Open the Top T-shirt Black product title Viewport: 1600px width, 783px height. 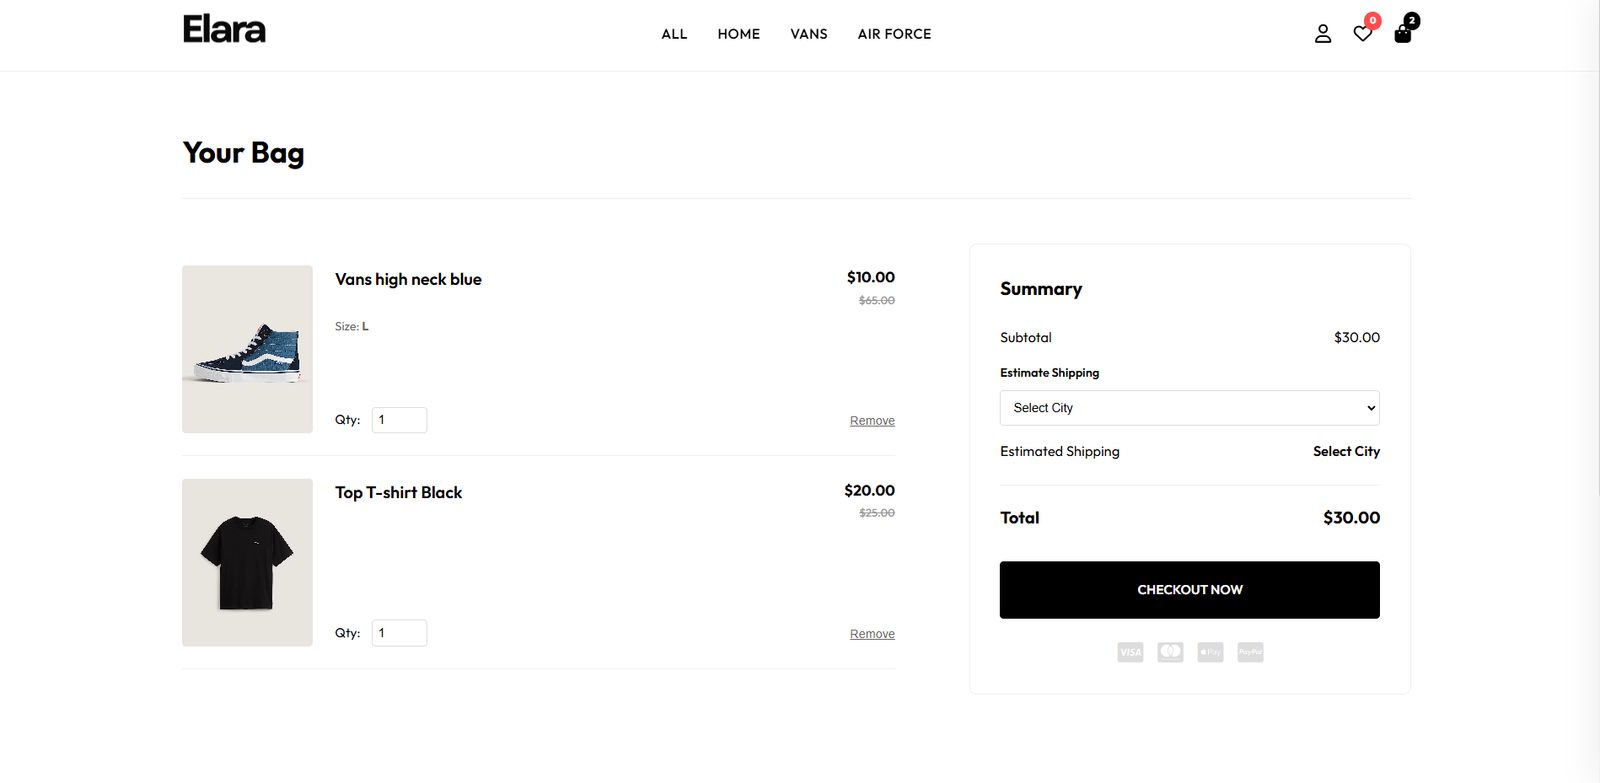click(398, 493)
